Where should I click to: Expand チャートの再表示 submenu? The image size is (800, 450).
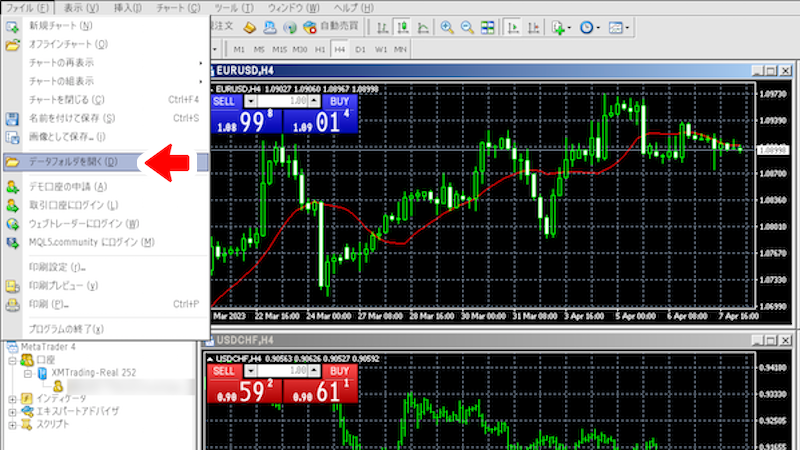105,63
